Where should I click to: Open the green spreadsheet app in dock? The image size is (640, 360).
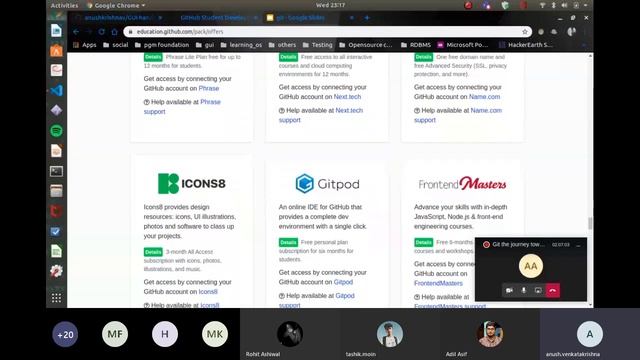56,251
